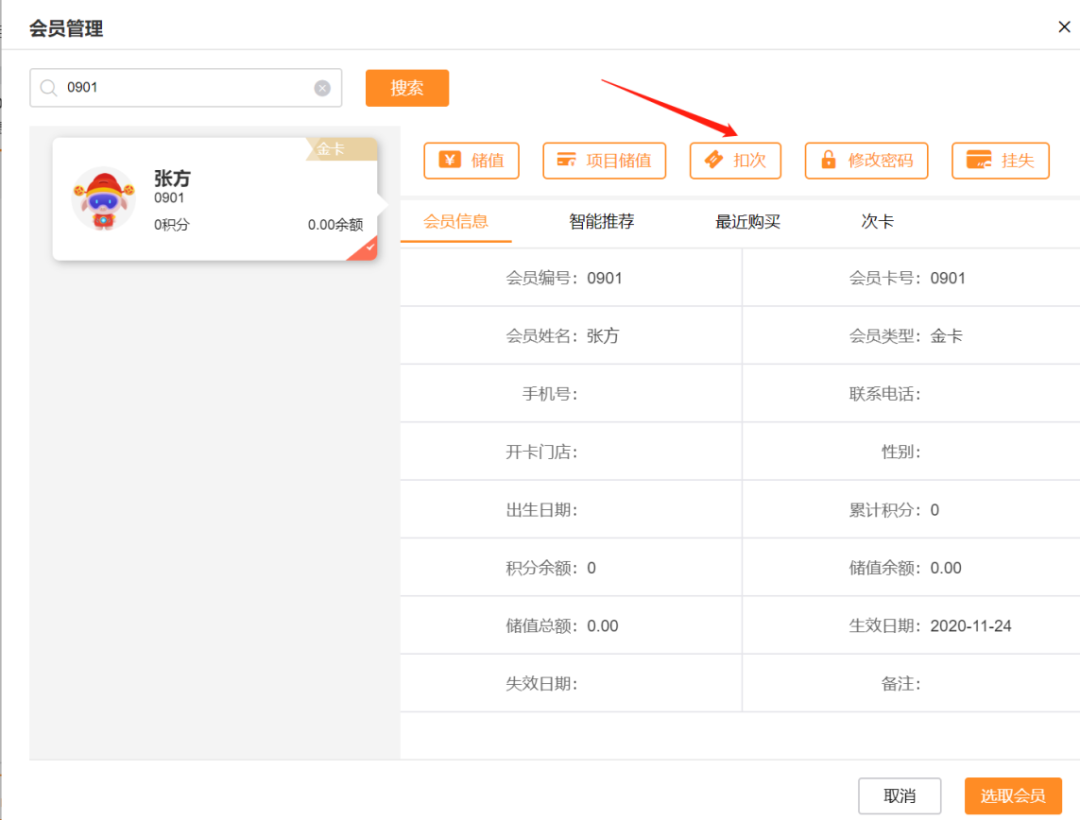This screenshot has height=820, width=1080.
Task: Click the 开卡门店 label
Action: 541,452
